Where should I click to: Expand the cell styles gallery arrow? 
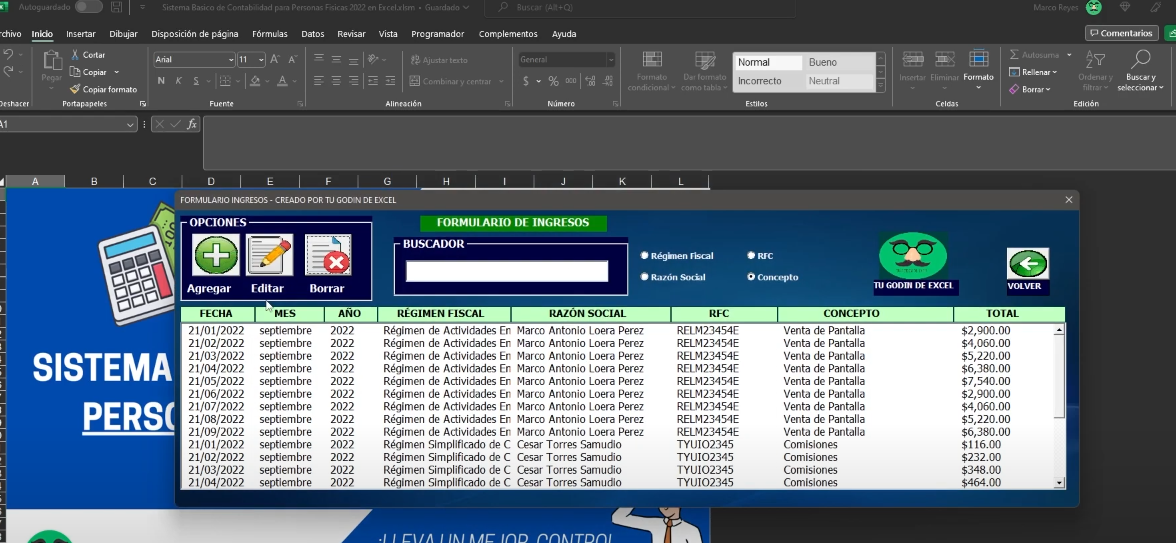tap(880, 87)
